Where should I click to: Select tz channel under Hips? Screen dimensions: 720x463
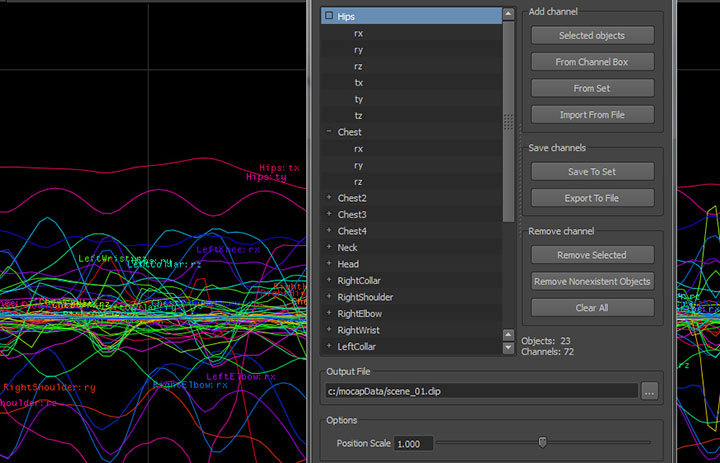[359, 116]
